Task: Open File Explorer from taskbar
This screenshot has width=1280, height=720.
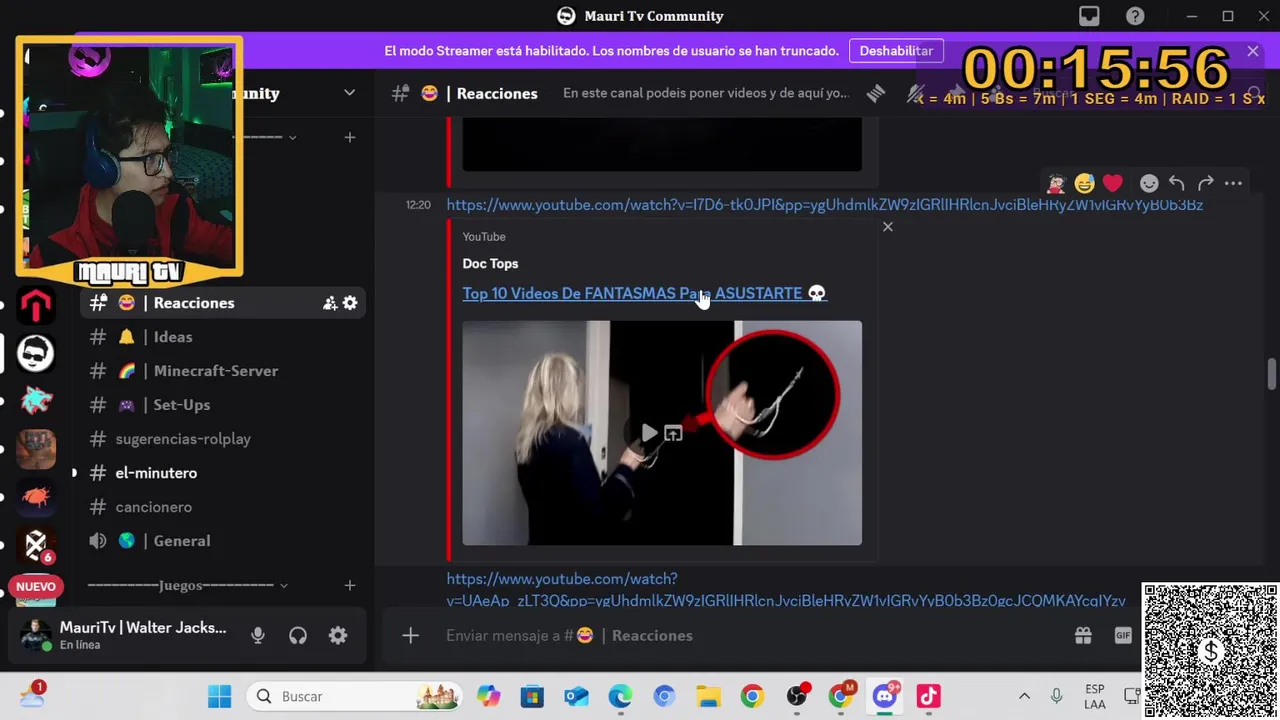Action: (708, 696)
